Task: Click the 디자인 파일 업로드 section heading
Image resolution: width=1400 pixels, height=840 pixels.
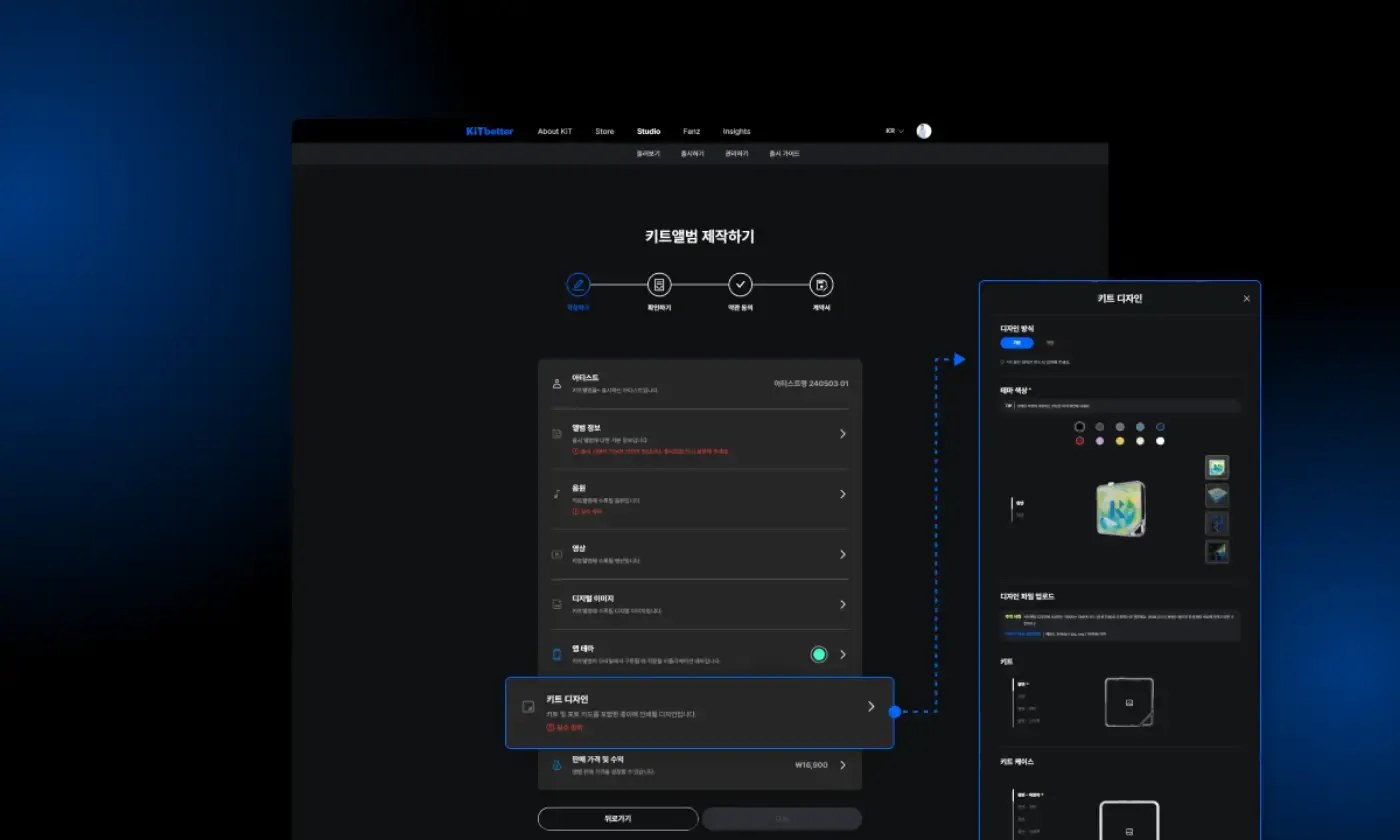Action: pos(1027,597)
